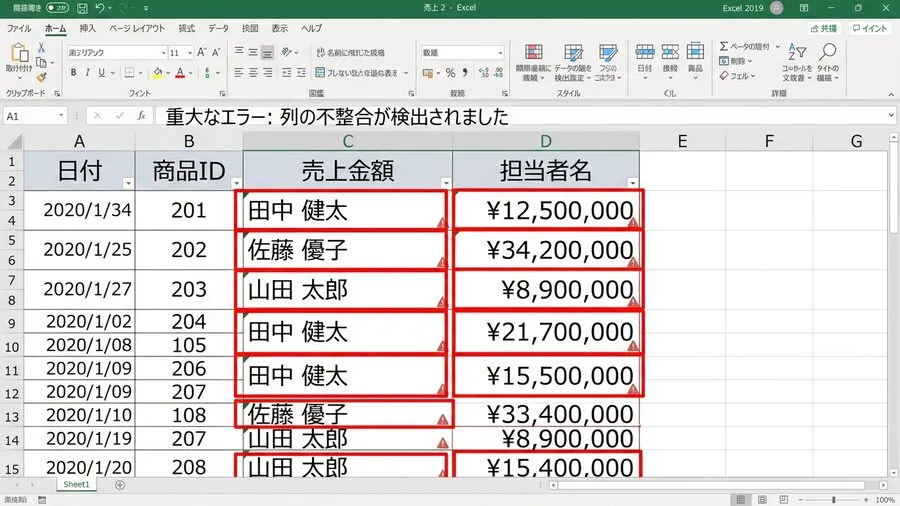Open Sort and Filter icon

(797, 62)
